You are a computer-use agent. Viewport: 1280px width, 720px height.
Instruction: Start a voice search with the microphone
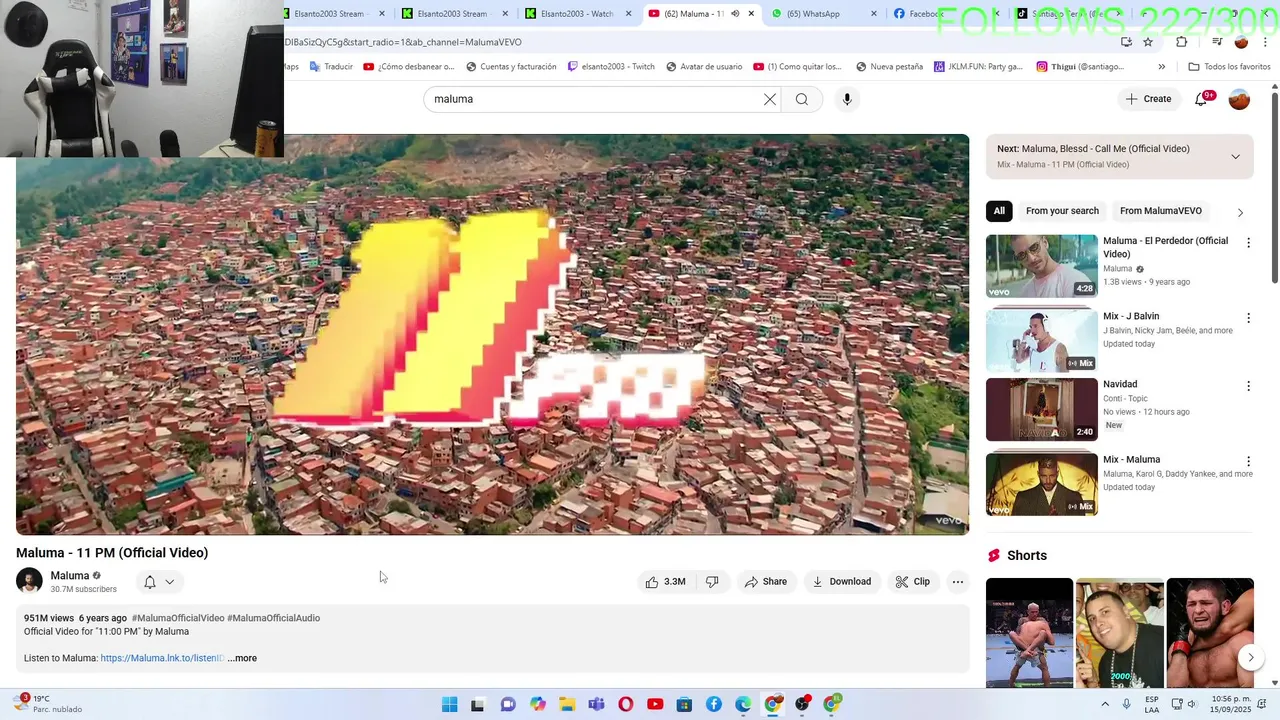(847, 99)
